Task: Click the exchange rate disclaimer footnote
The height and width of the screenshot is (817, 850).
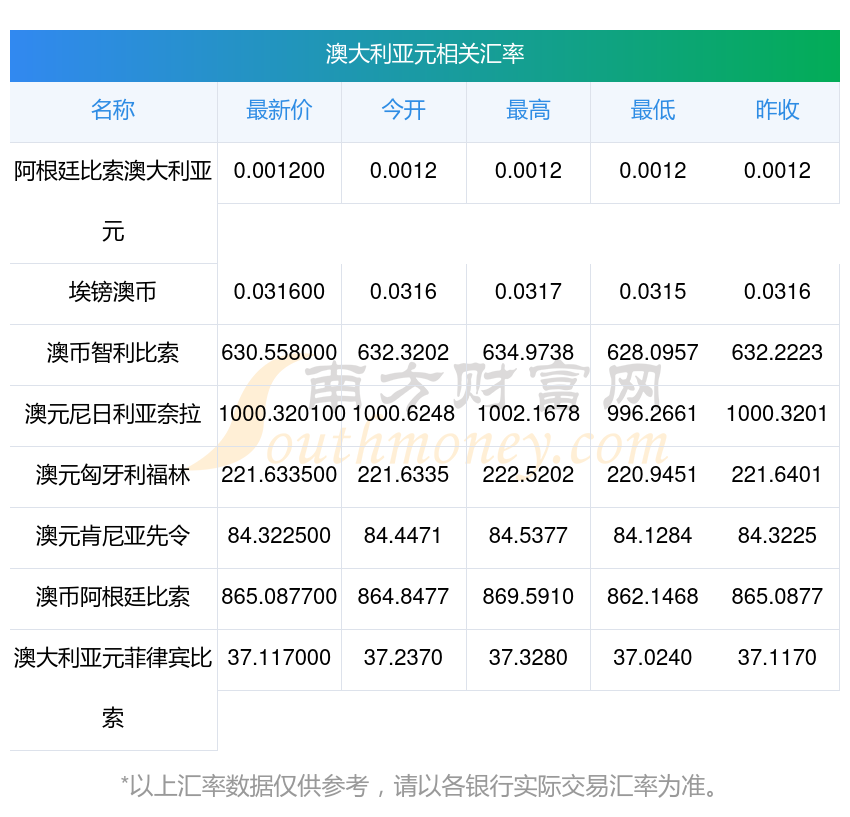Action: (420, 787)
